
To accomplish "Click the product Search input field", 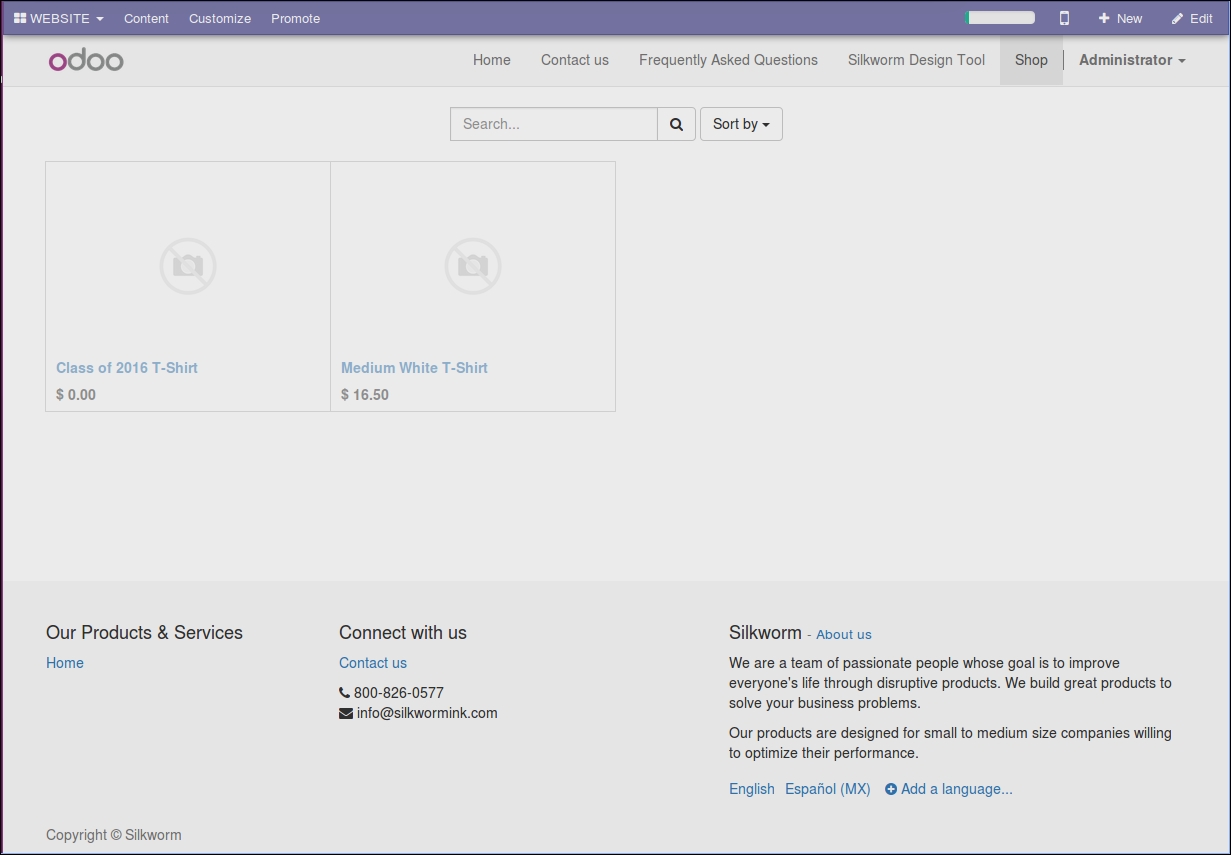I will [554, 124].
